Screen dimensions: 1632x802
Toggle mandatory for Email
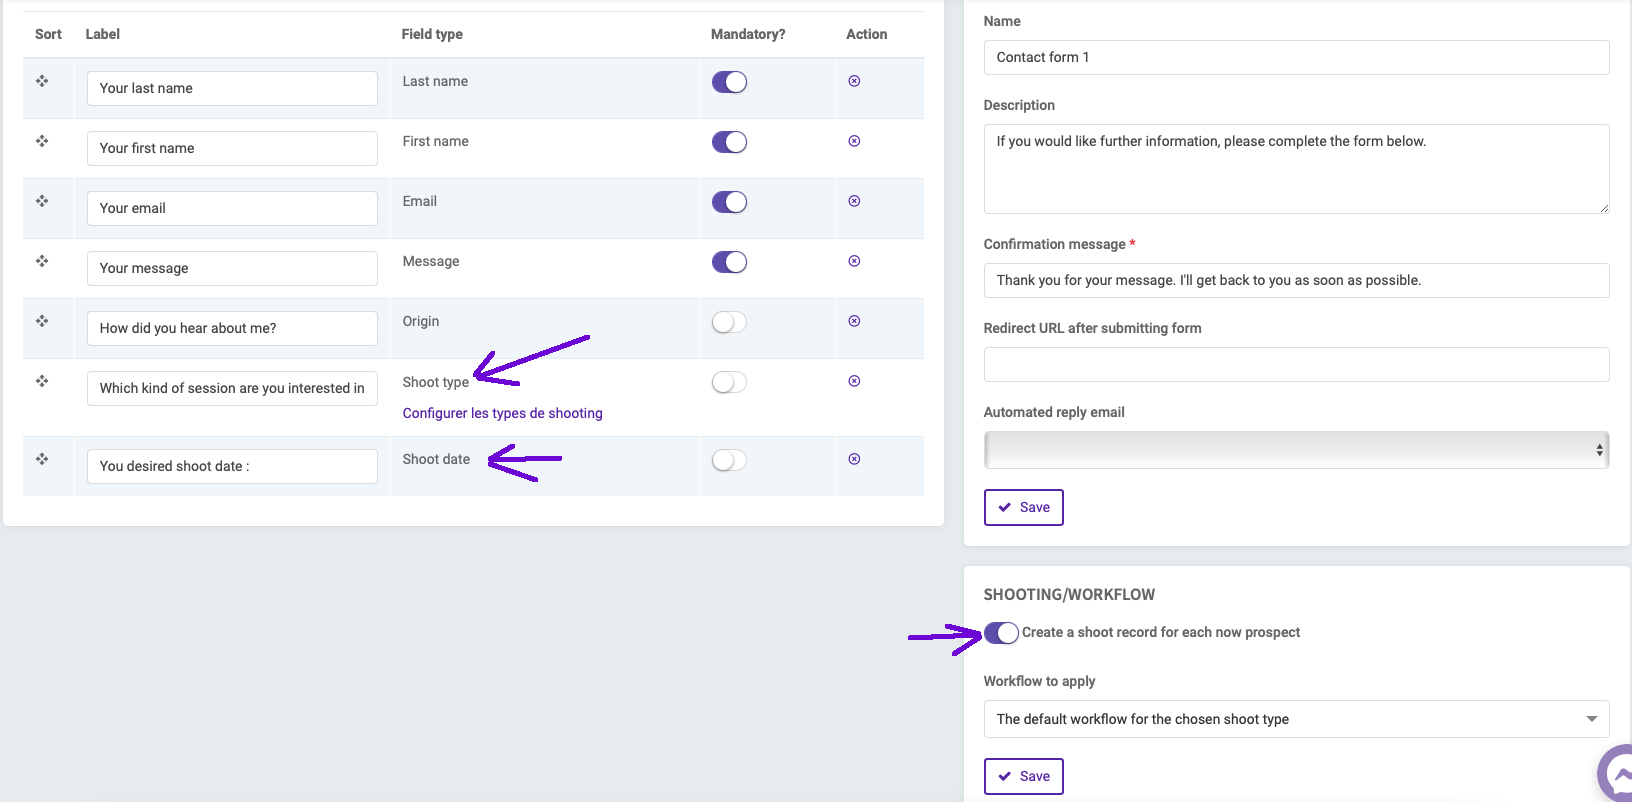pyautogui.click(x=729, y=202)
